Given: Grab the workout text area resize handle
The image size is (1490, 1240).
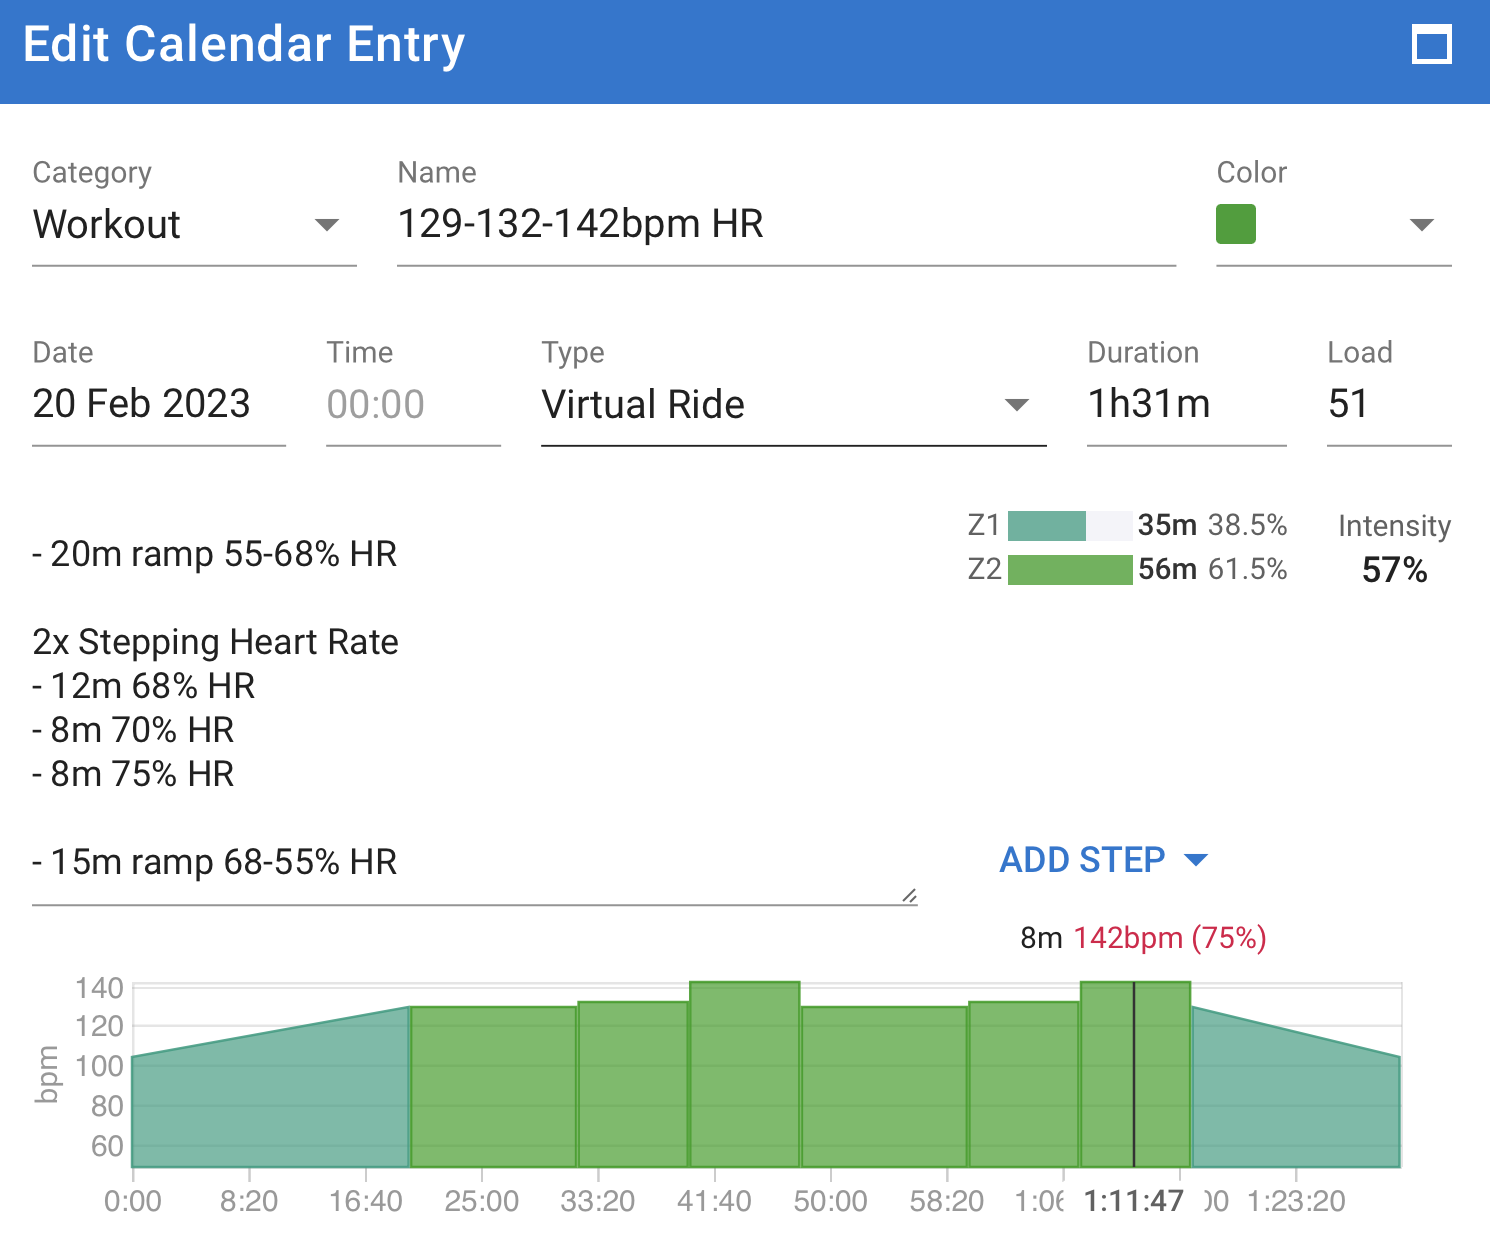Looking at the screenshot, I should click(x=909, y=895).
